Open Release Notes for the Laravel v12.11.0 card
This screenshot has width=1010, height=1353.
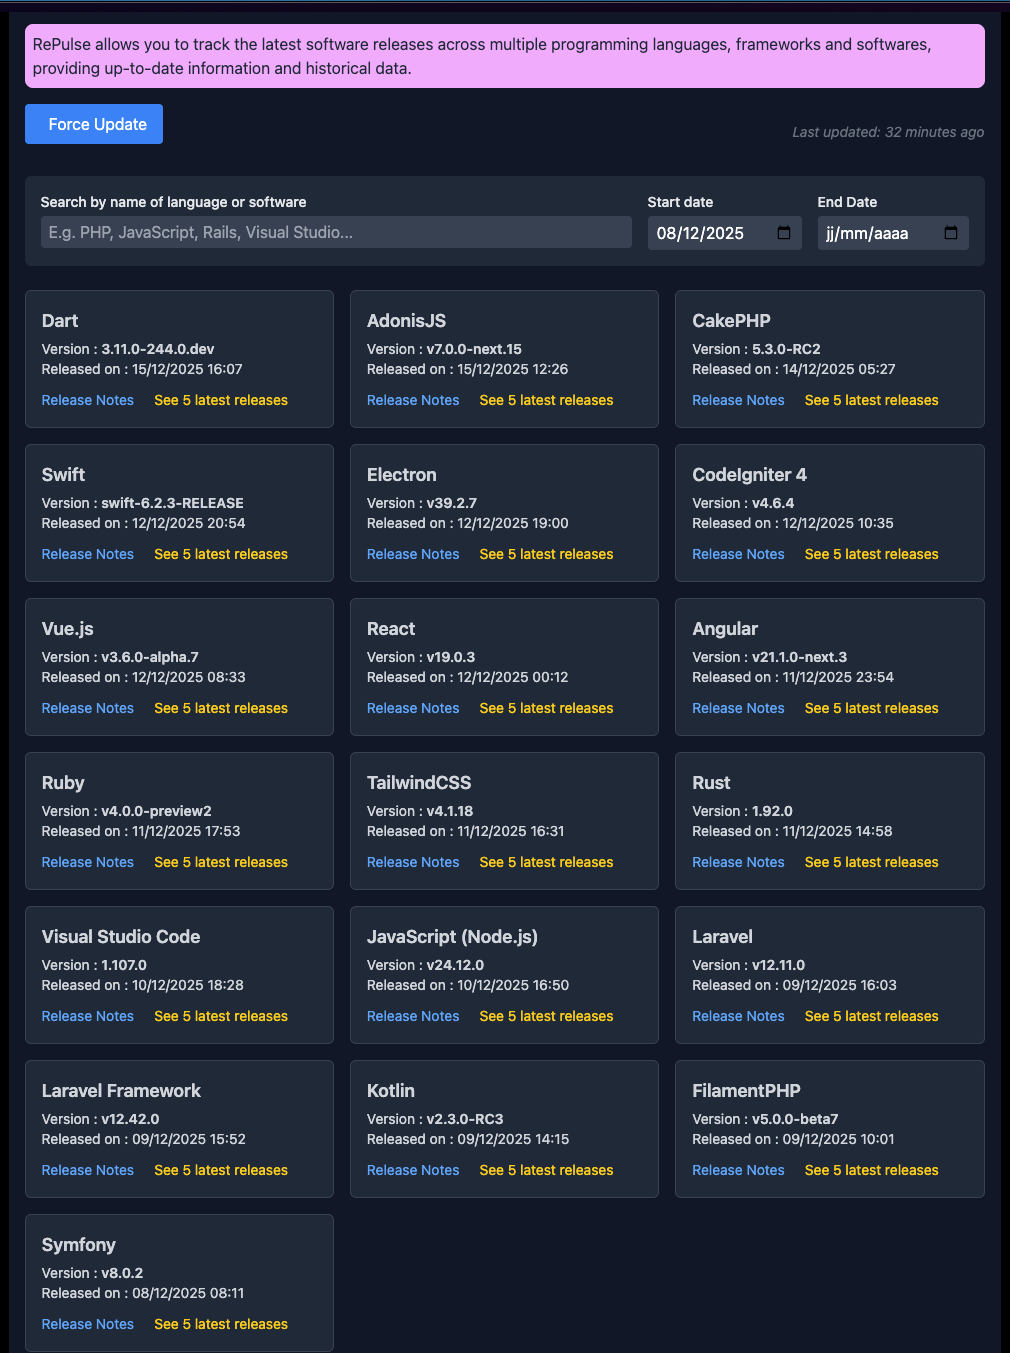pyautogui.click(x=738, y=1016)
